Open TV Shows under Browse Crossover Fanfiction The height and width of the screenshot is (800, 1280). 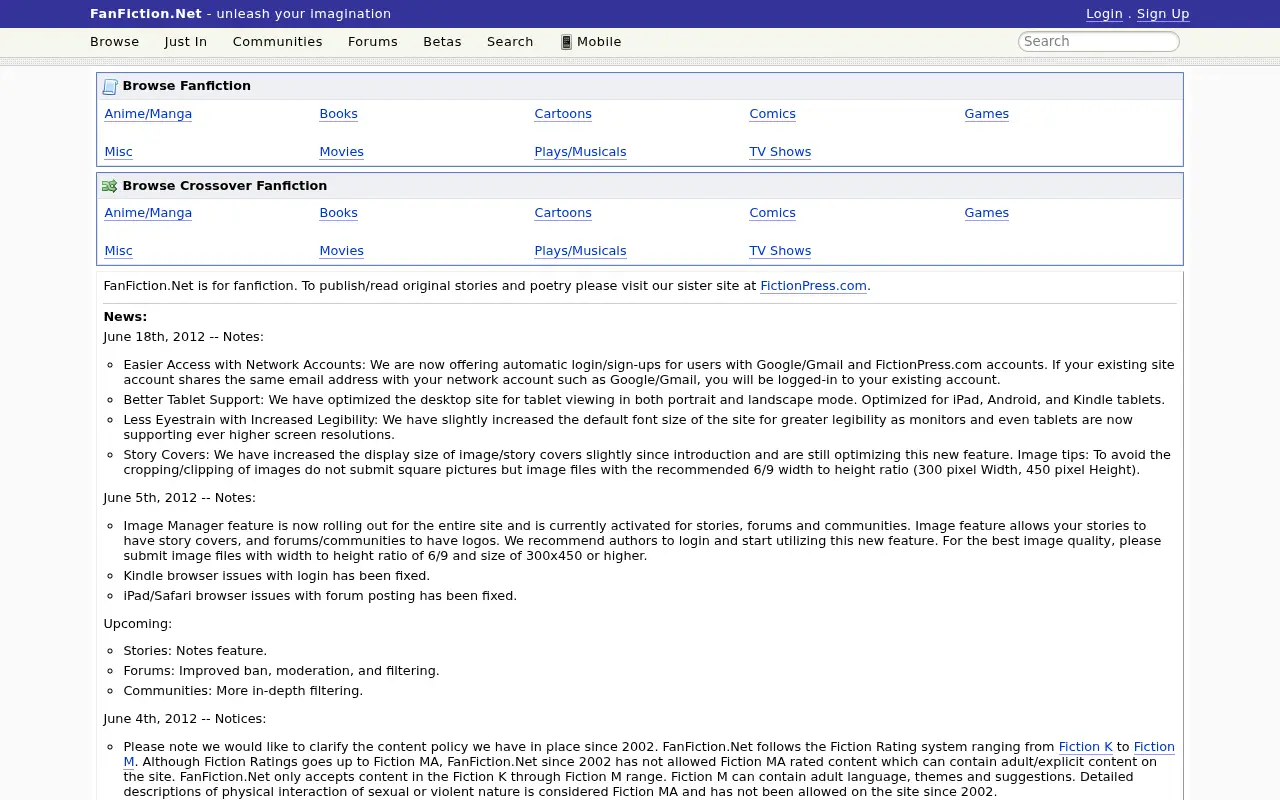(780, 251)
